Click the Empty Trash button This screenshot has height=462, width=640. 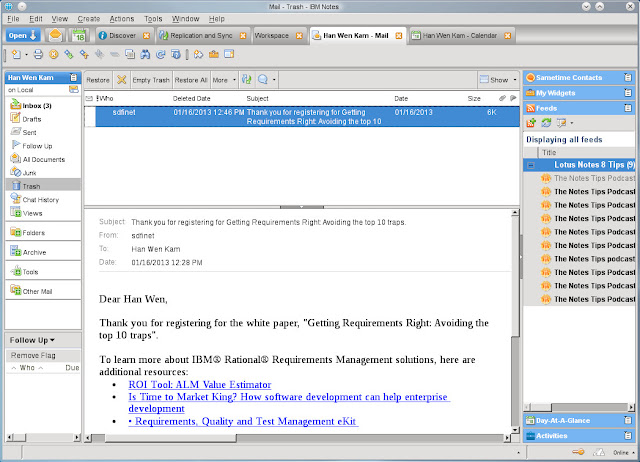click(x=151, y=80)
